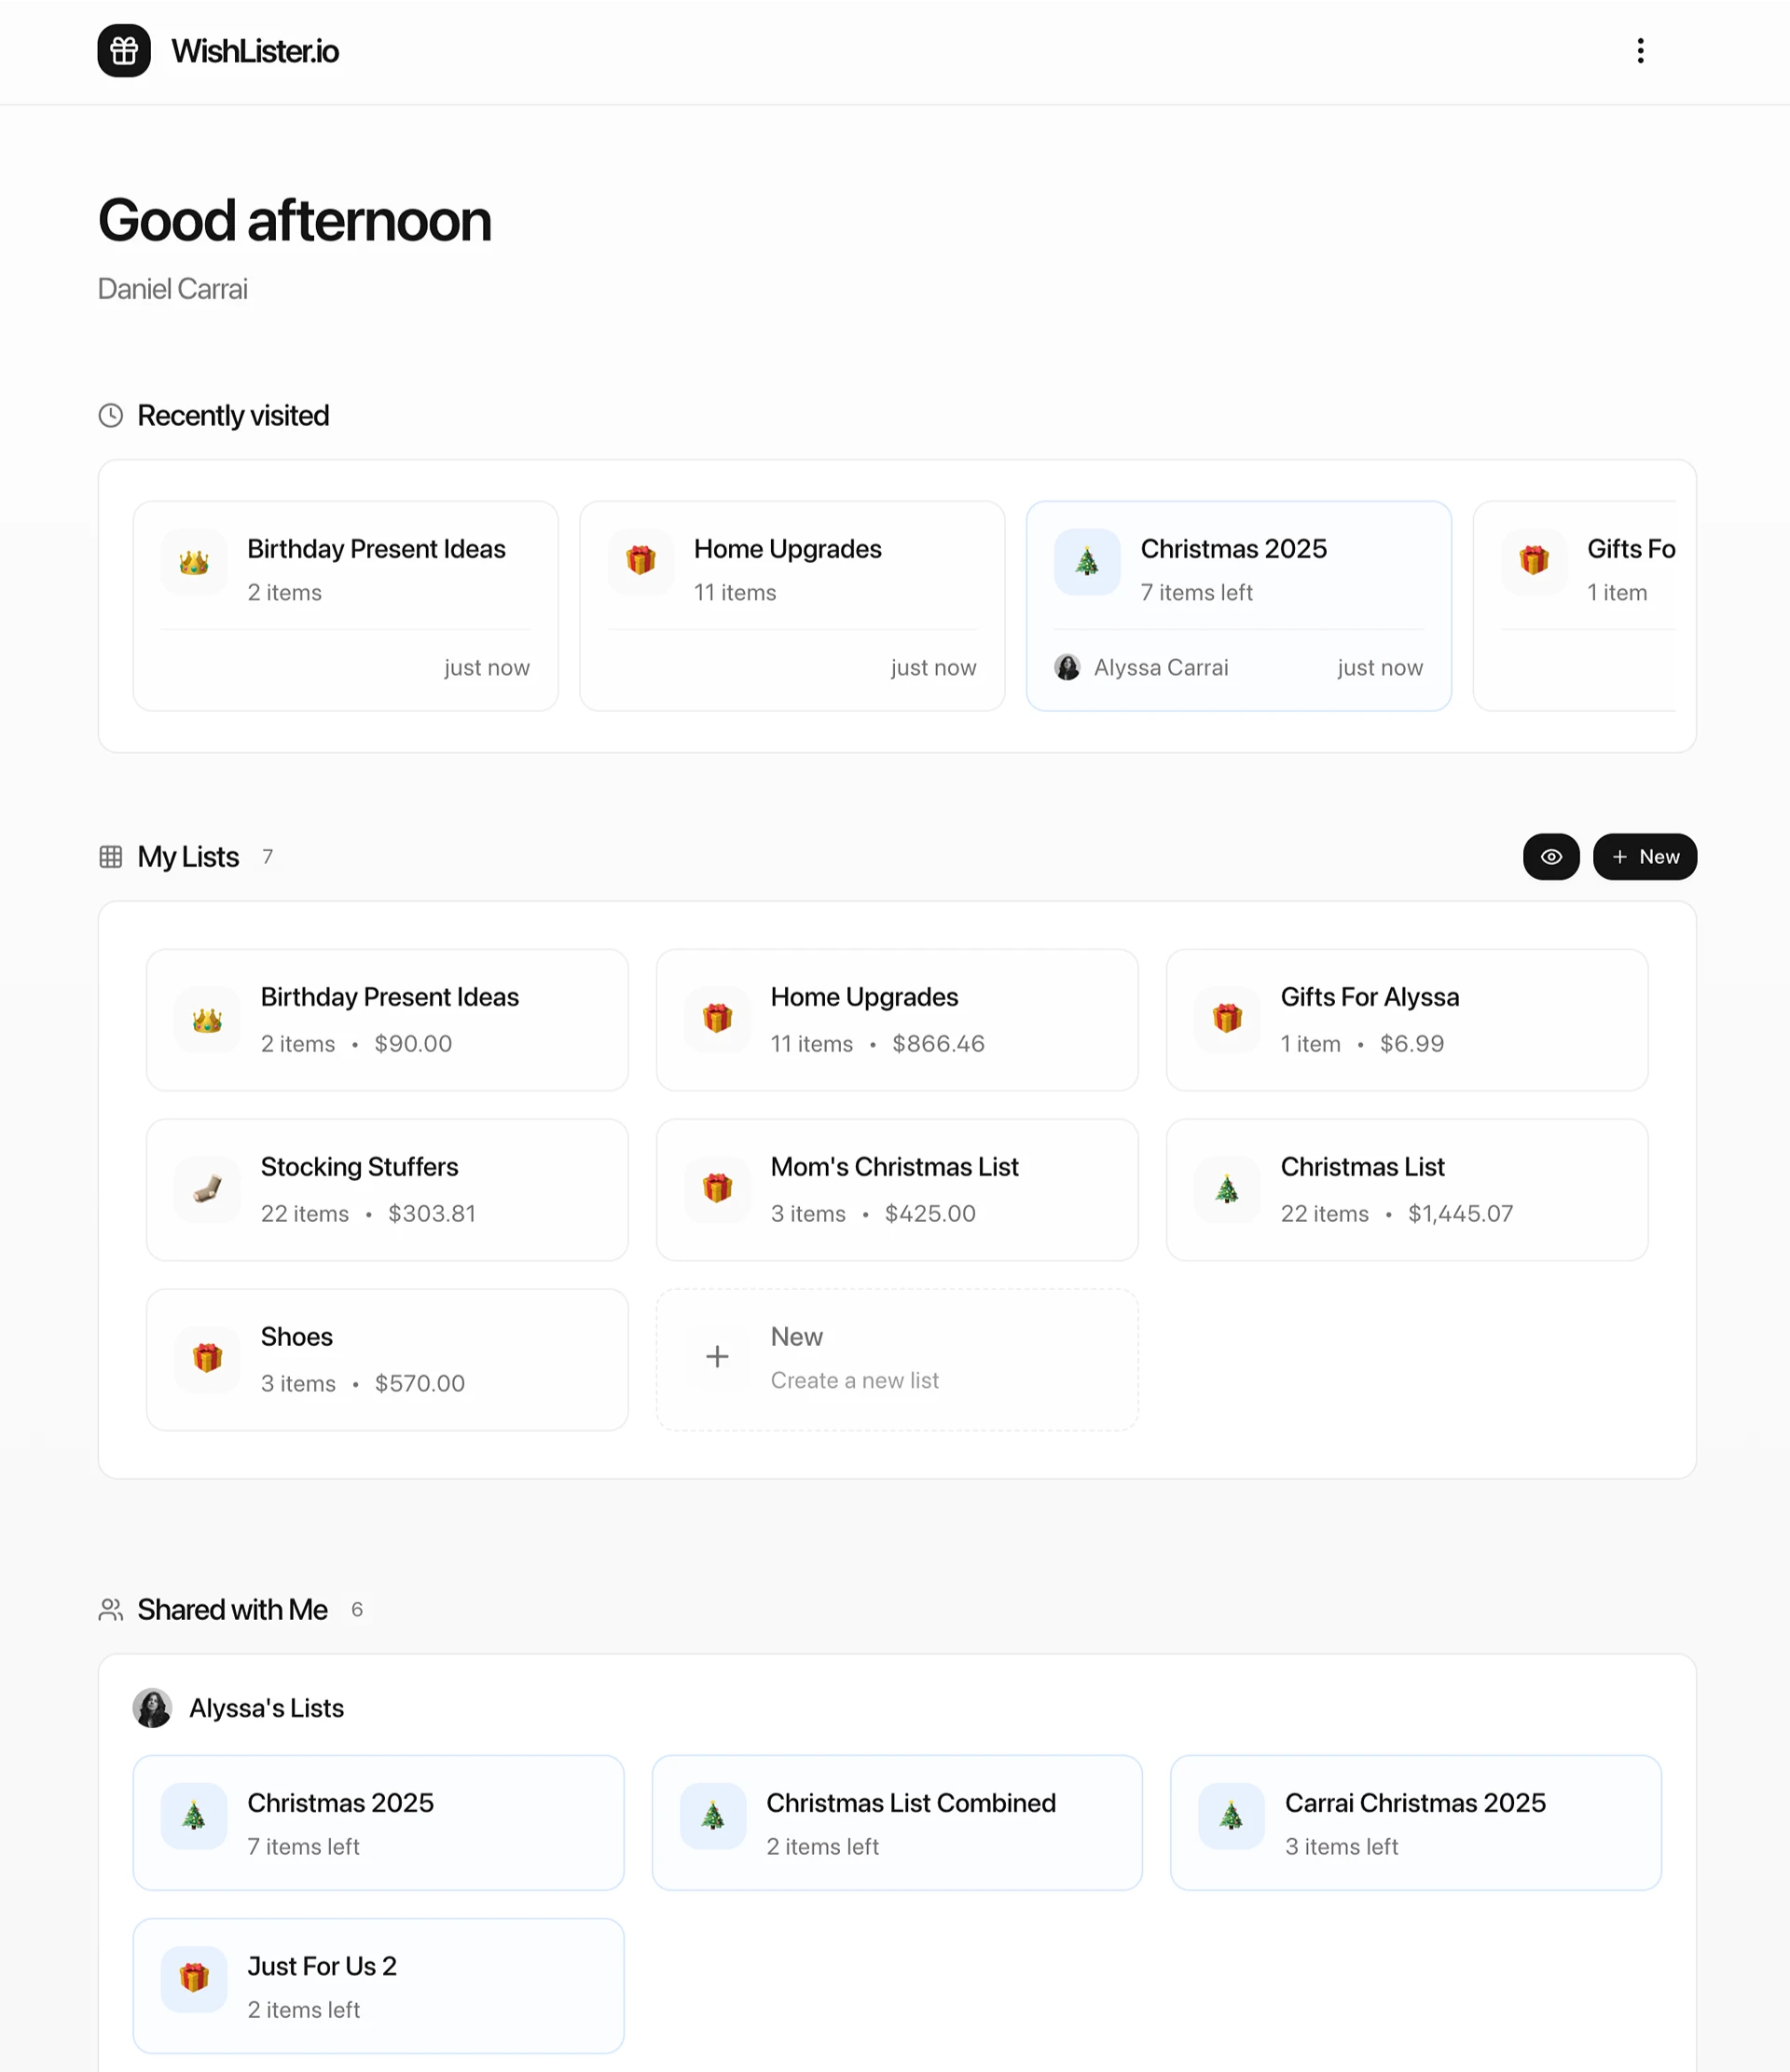1790x2072 pixels.
Task: Open the Christmas List Combined card
Action: coord(896,1822)
